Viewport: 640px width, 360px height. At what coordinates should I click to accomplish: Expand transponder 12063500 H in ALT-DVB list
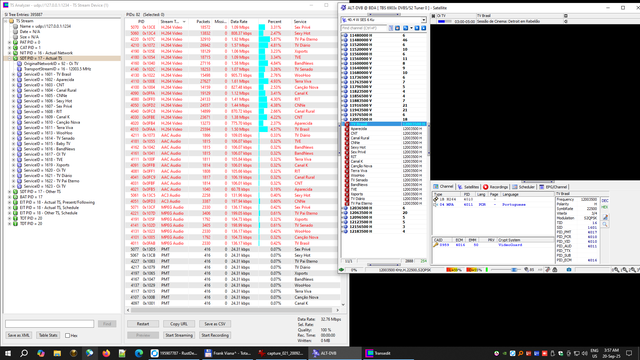click(342, 213)
